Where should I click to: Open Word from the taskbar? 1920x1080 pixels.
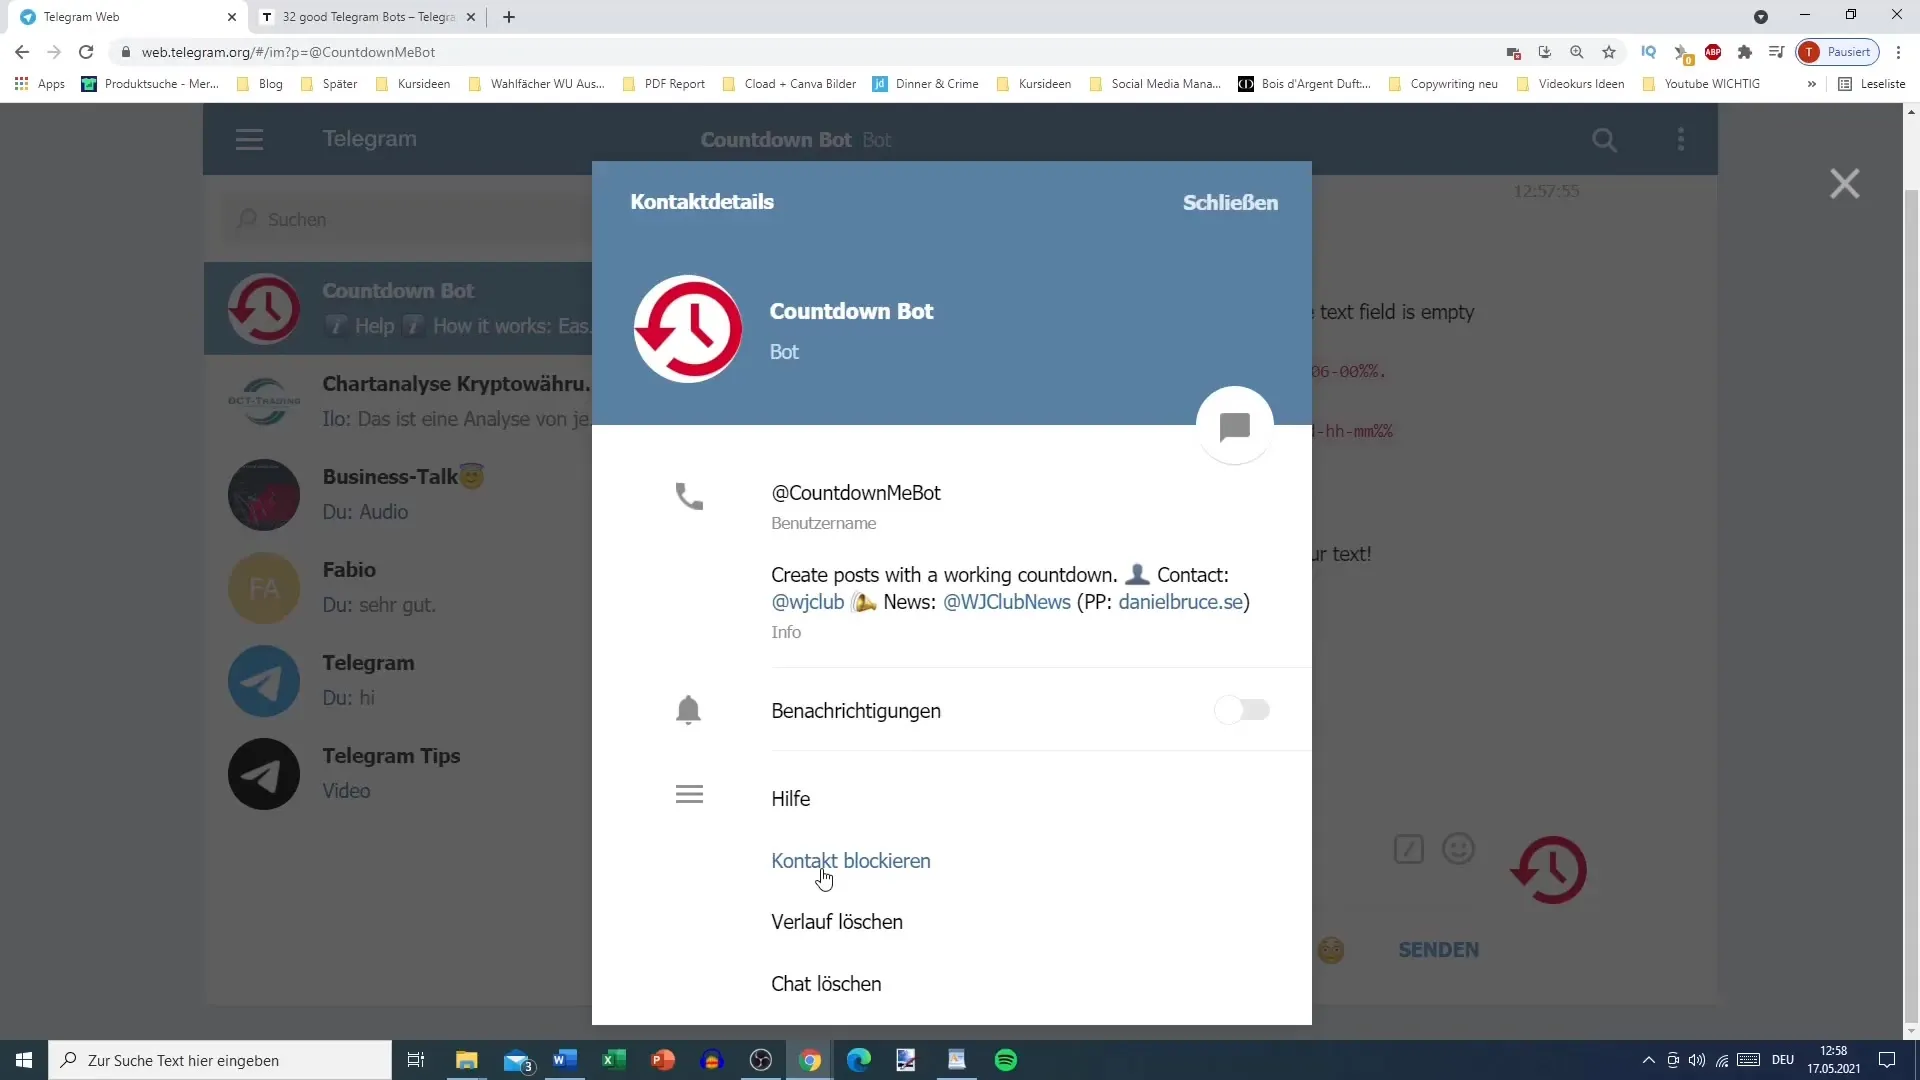[565, 1060]
